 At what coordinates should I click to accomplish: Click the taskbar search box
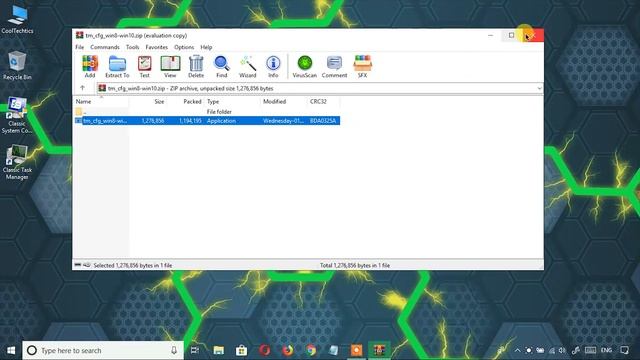click(x=103, y=350)
